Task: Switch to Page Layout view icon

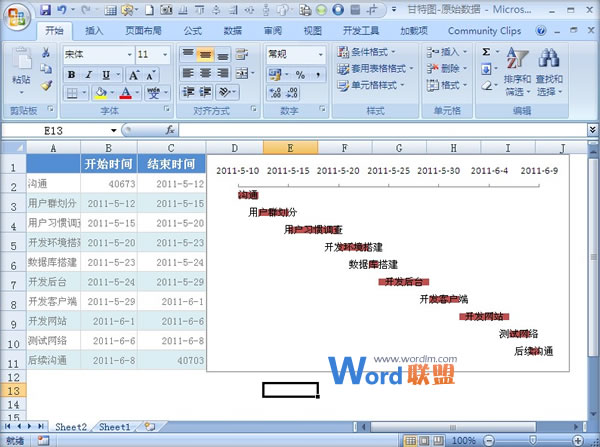Action: tap(424, 441)
